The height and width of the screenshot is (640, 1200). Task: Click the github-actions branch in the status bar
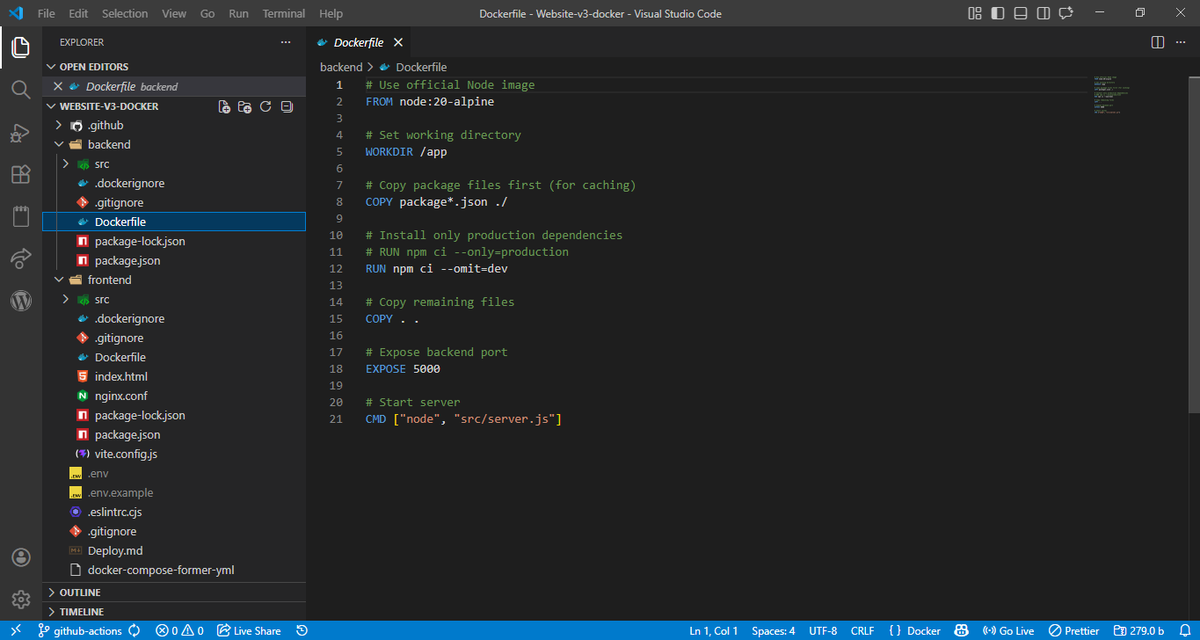click(78, 631)
